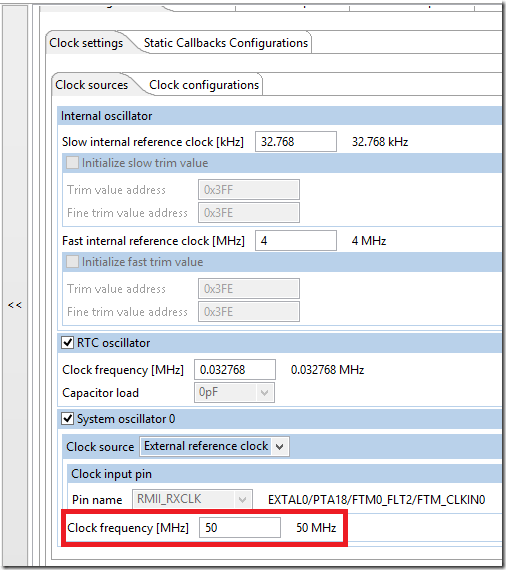Click EXTAL0/PTA18/FTM0_FLT2/FTM_CLKIN0 pin text
The image size is (506, 570).
(377, 500)
